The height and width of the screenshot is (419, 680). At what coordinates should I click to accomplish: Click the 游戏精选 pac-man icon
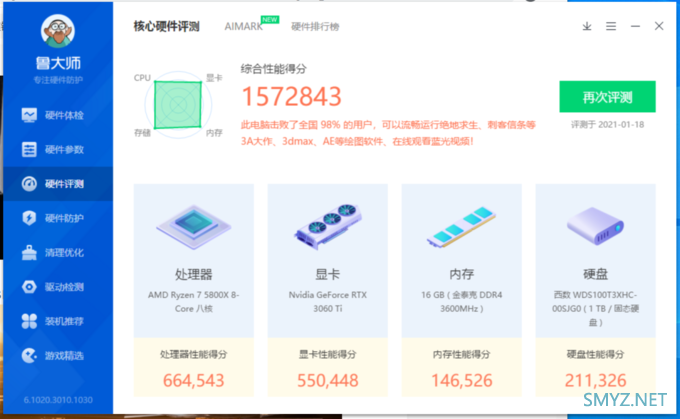pyautogui.click(x=29, y=356)
